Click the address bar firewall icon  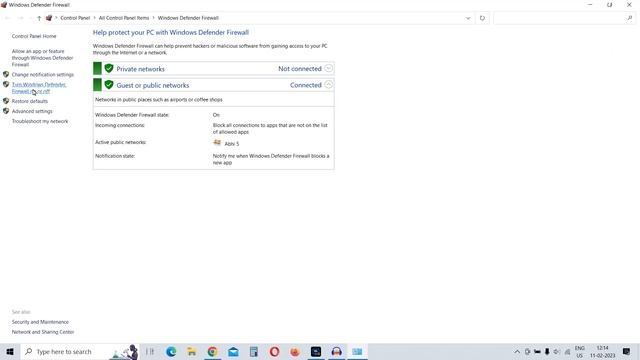tap(49, 18)
